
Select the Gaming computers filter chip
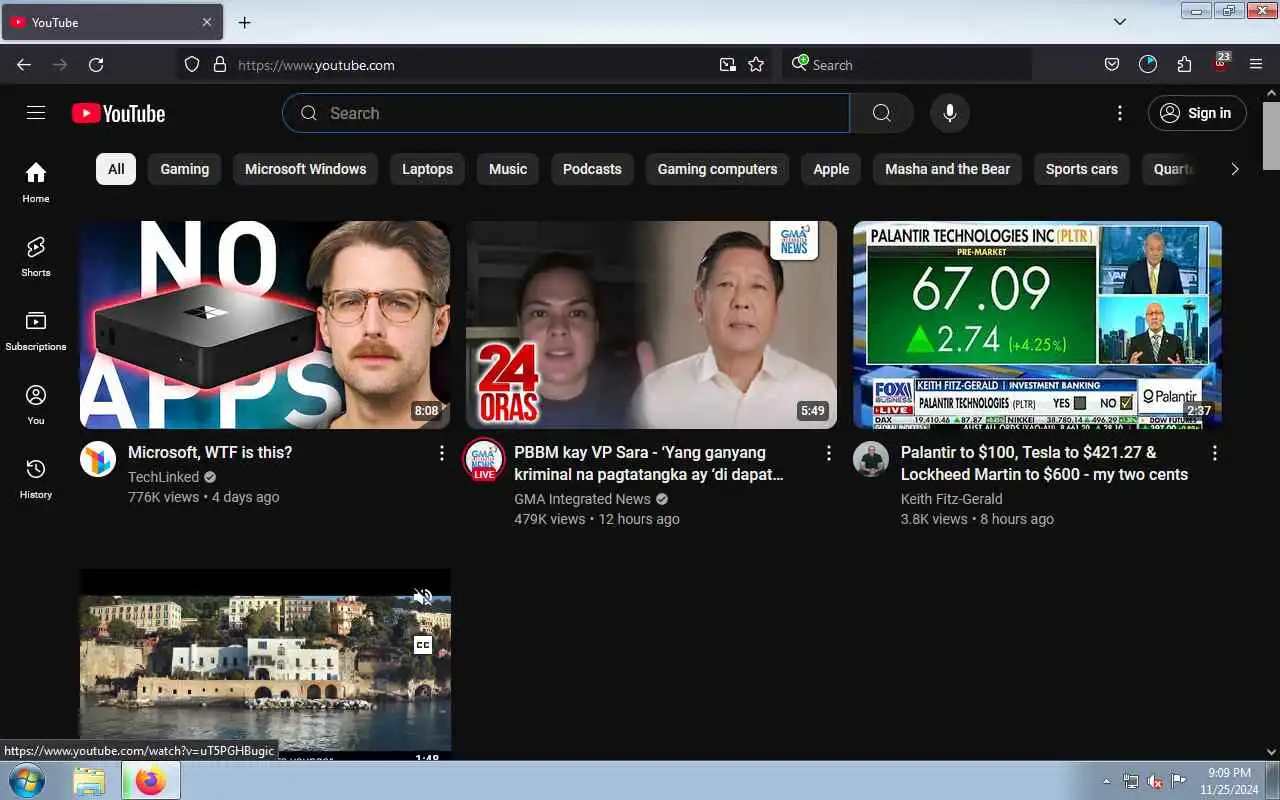coord(717,169)
